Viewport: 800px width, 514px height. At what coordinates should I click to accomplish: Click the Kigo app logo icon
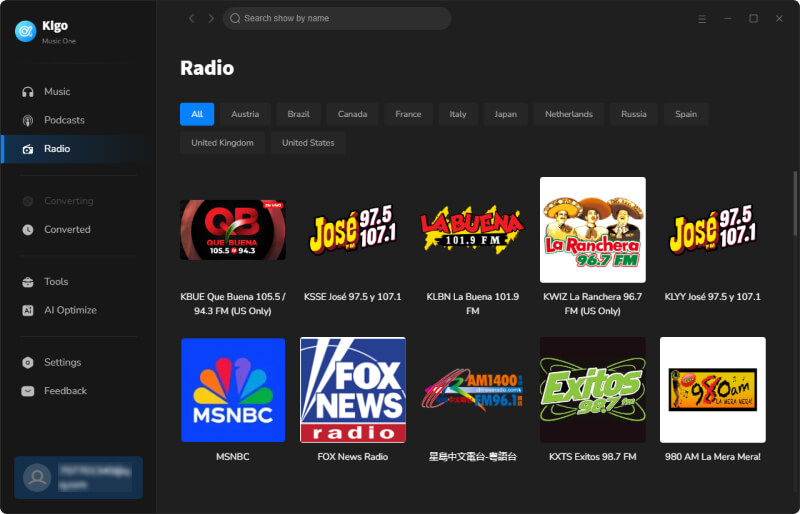26,31
